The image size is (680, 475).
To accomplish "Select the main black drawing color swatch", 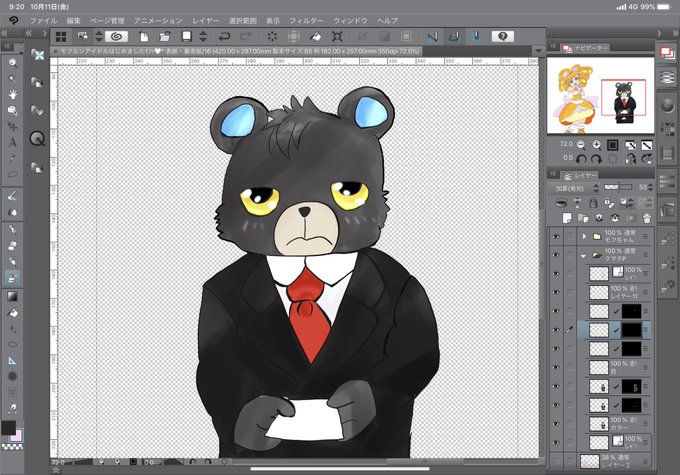I will 8,428.
